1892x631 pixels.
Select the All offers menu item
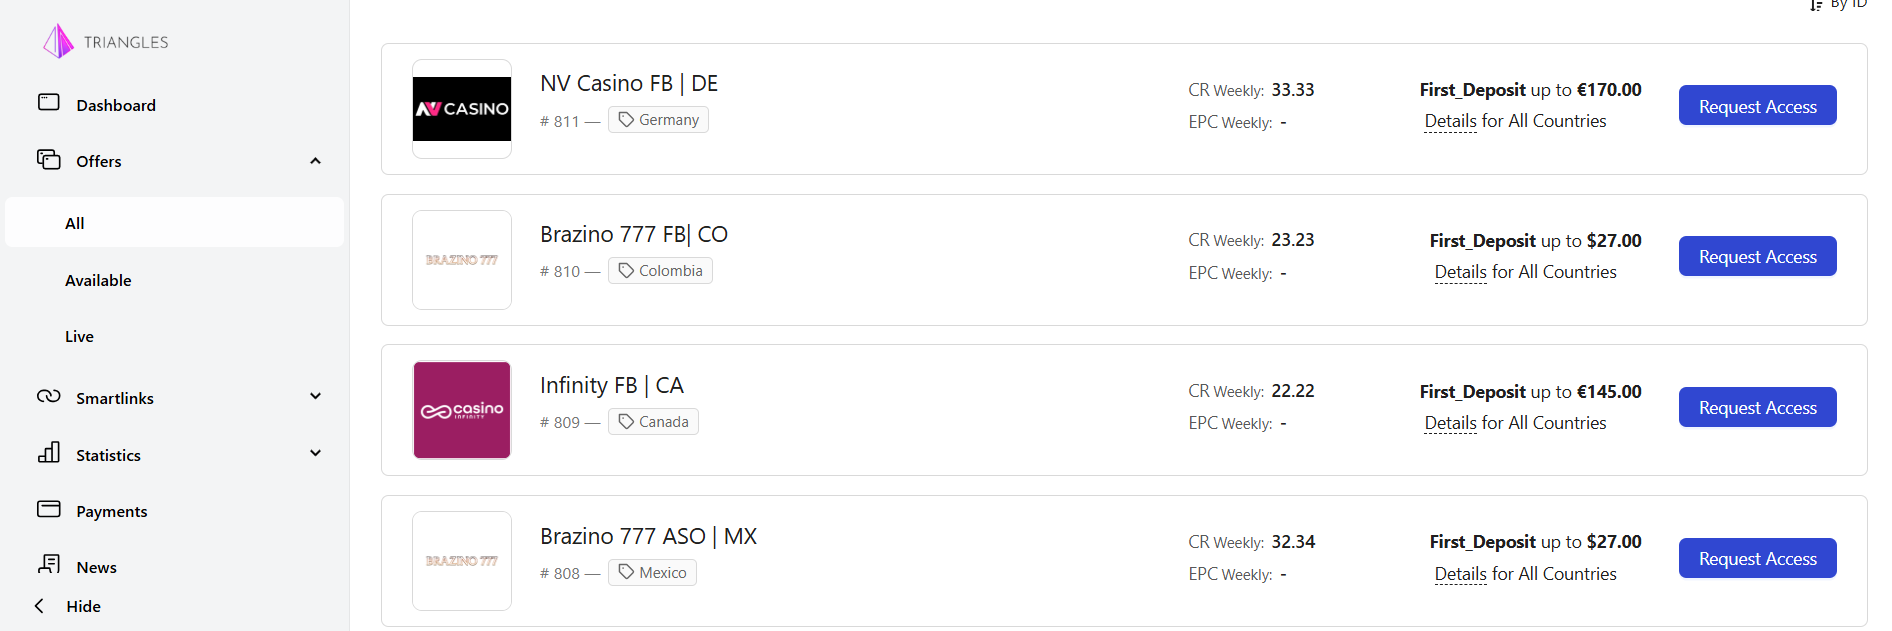[x=75, y=223]
